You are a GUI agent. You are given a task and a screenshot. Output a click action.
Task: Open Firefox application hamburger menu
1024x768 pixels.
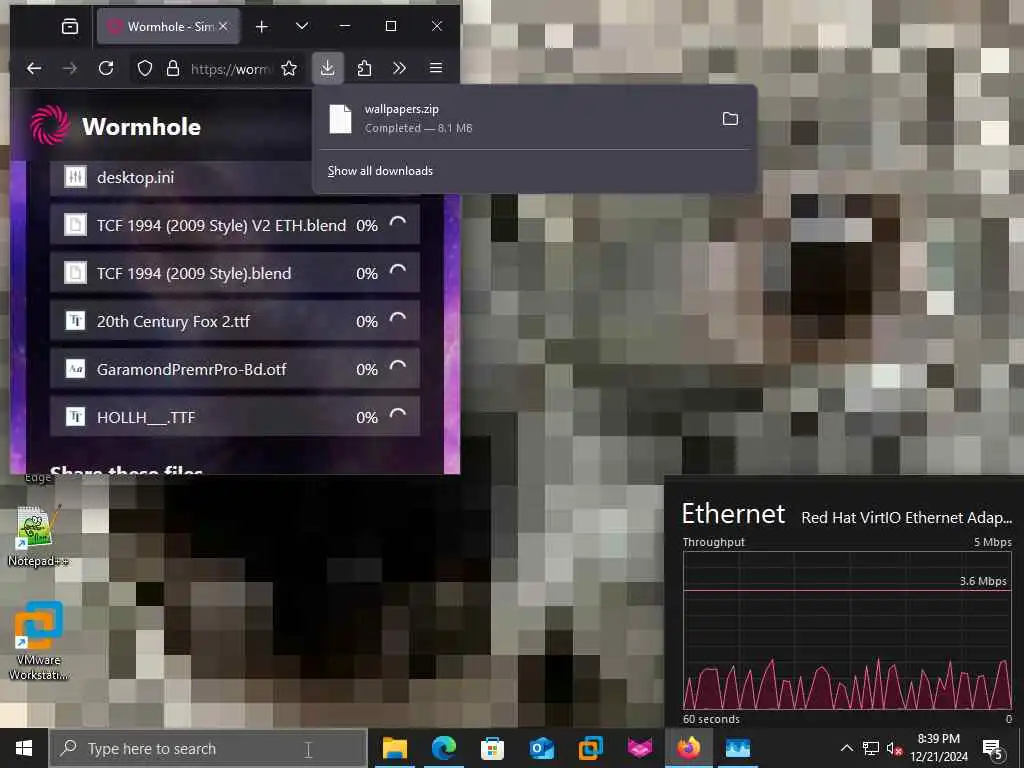click(x=436, y=68)
